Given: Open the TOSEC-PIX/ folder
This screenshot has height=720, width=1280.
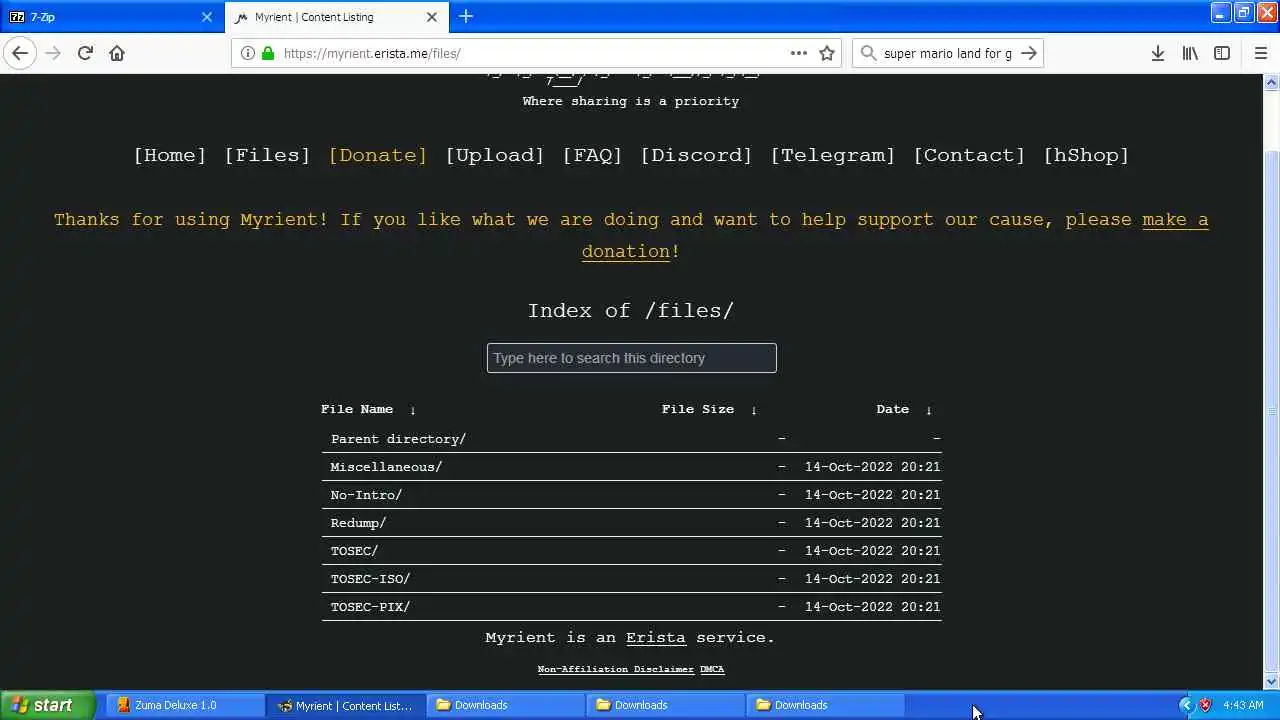Looking at the screenshot, I should tap(370, 607).
